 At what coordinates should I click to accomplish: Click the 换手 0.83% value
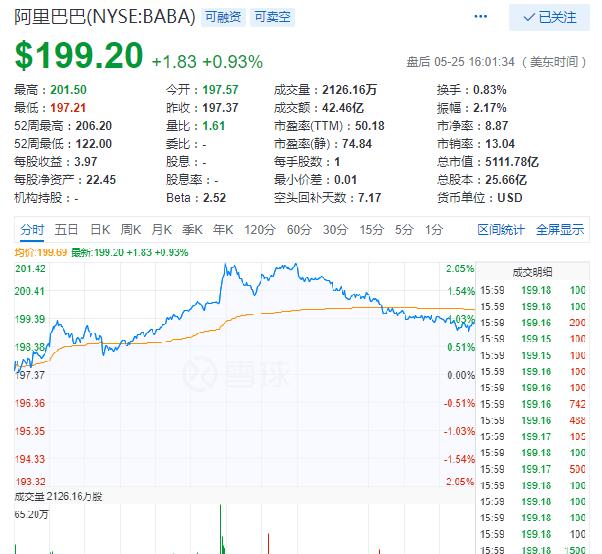click(490, 90)
